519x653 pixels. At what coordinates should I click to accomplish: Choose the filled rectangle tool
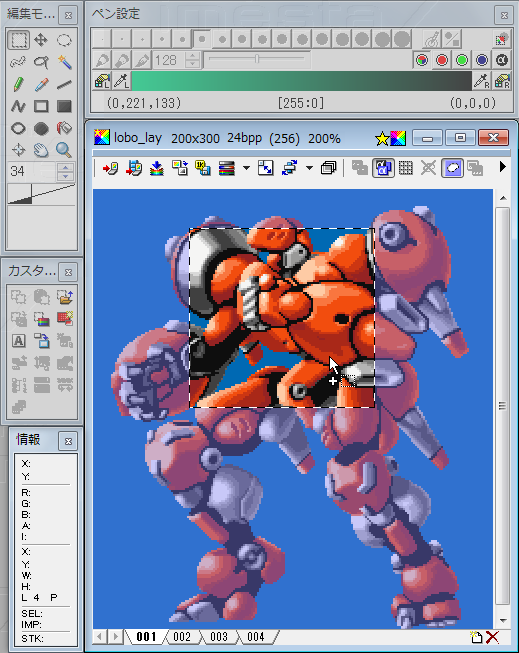pos(64,106)
